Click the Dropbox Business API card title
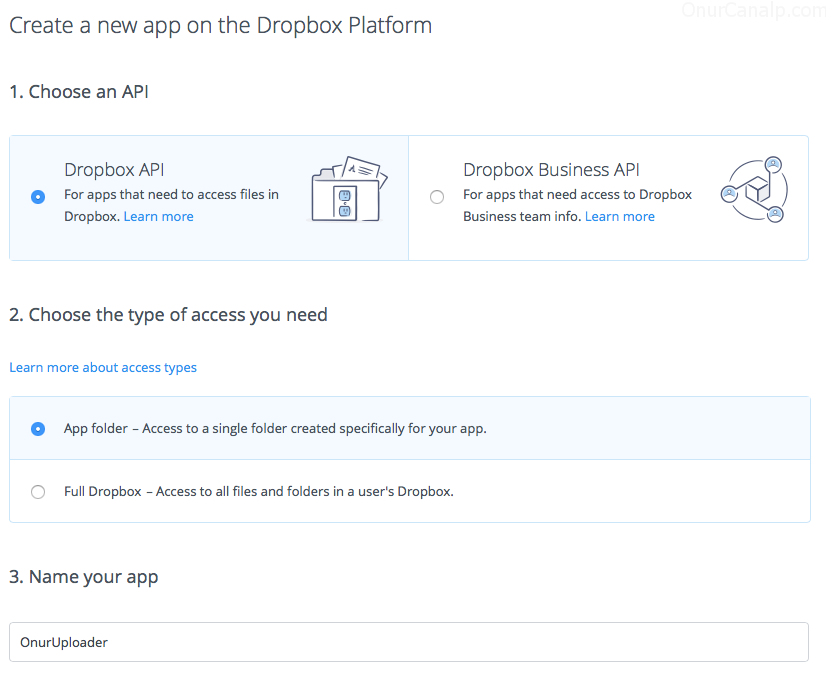The height and width of the screenshot is (693, 826). (552, 170)
